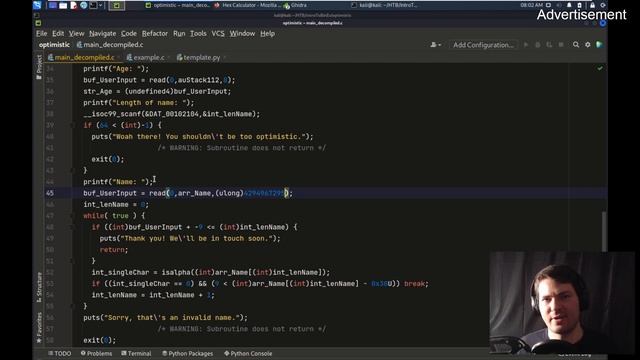This screenshot has width=640, height=360.
Task: Click the 'break' keyword on line 53
Action: click(414, 284)
